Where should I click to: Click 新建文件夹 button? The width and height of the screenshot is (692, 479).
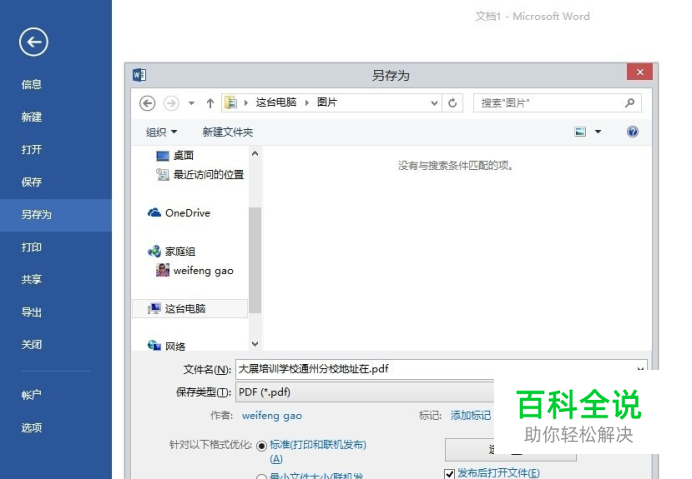(228, 132)
